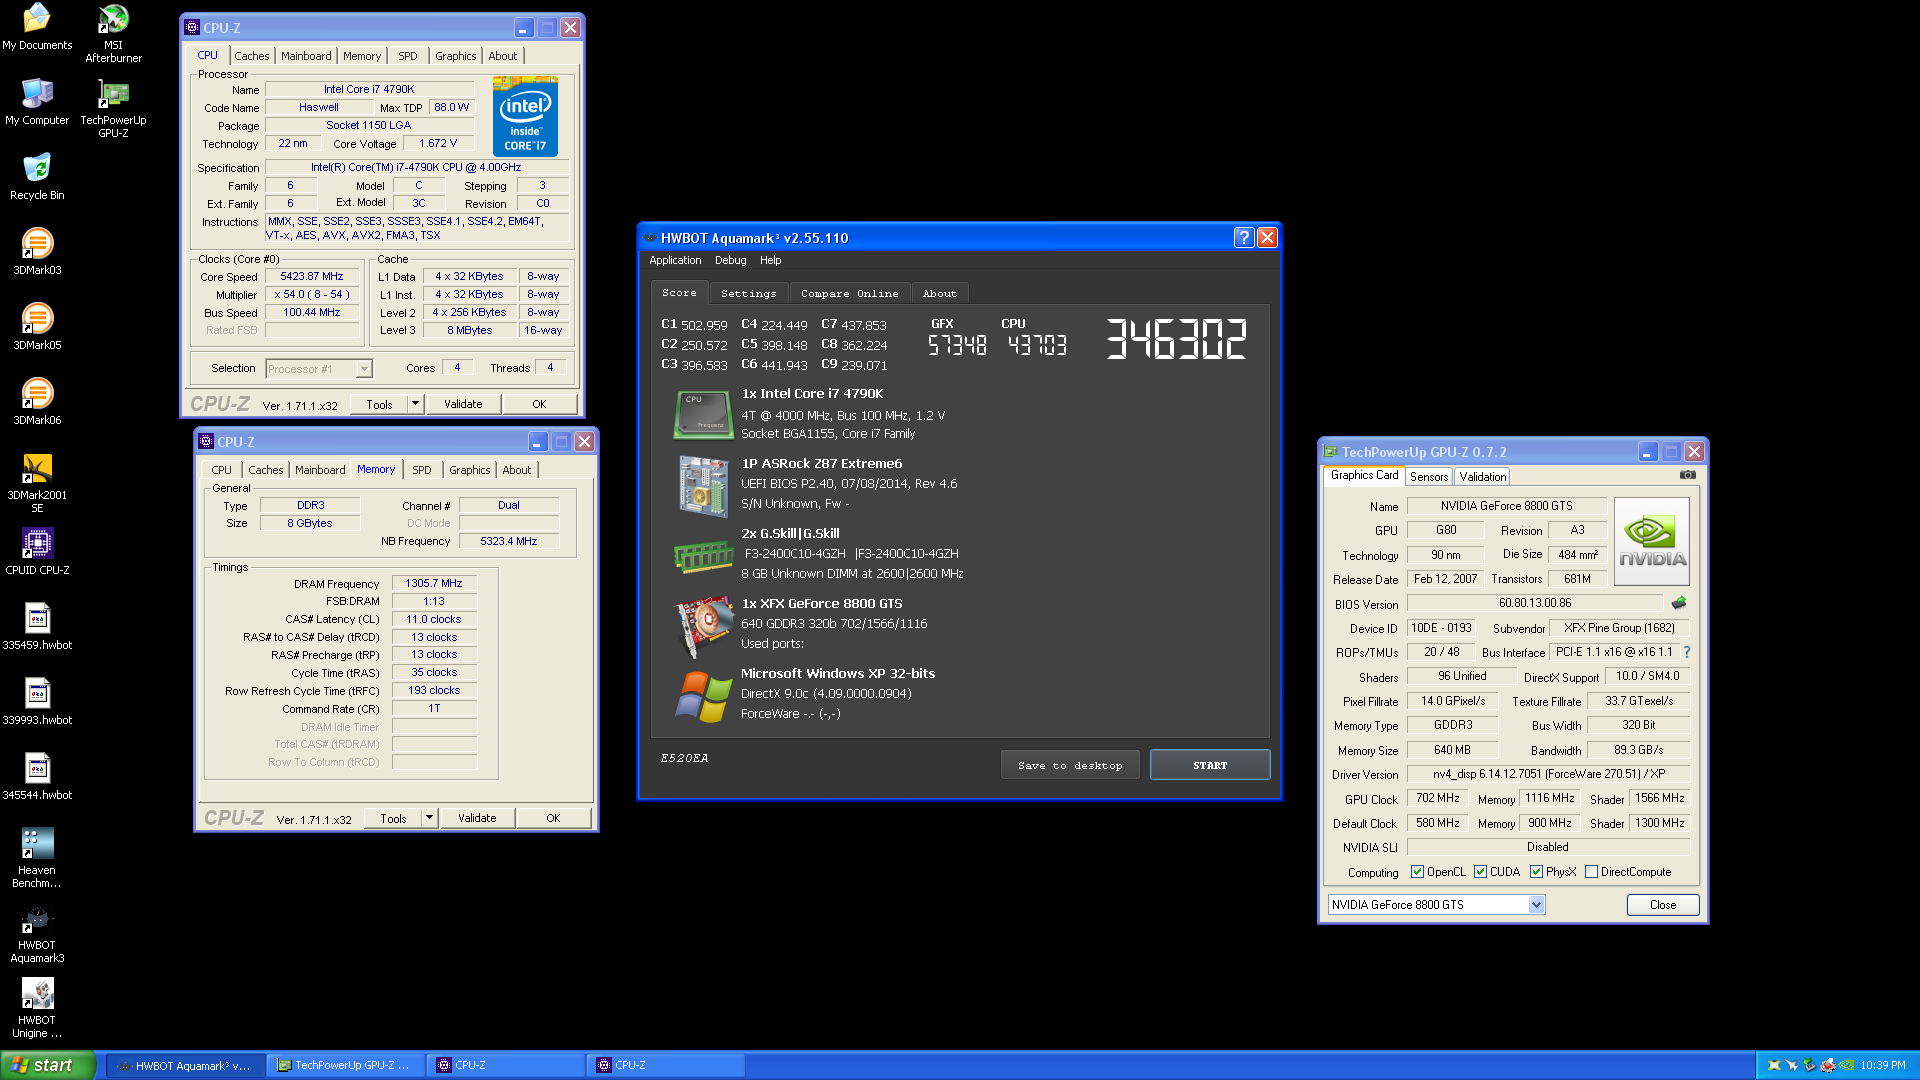Click the BIOS Version 60.80.13.00.86 field

tap(1535, 603)
